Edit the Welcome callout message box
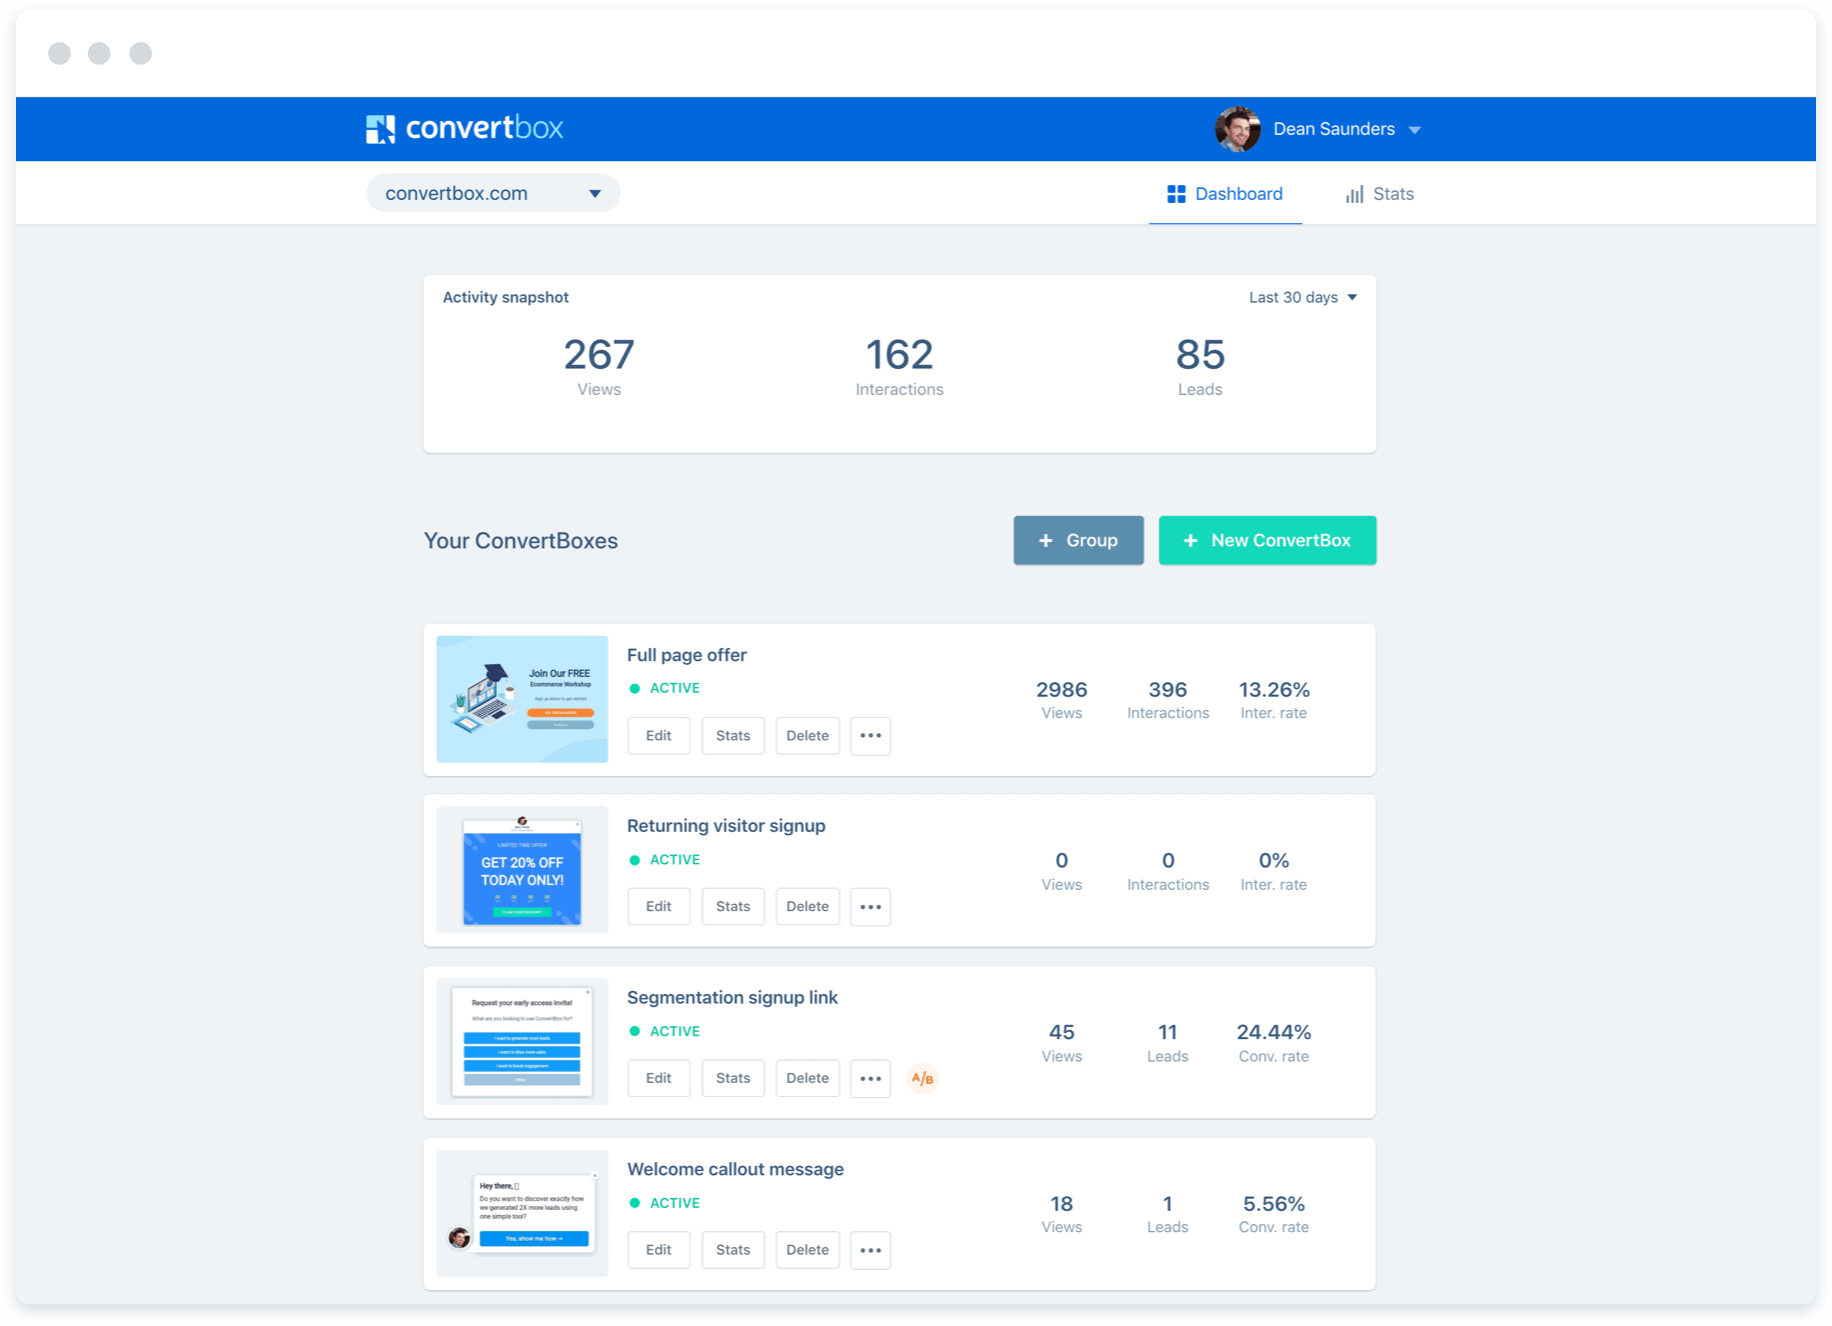Screen dimensions: 1832x1326 point(658,1250)
